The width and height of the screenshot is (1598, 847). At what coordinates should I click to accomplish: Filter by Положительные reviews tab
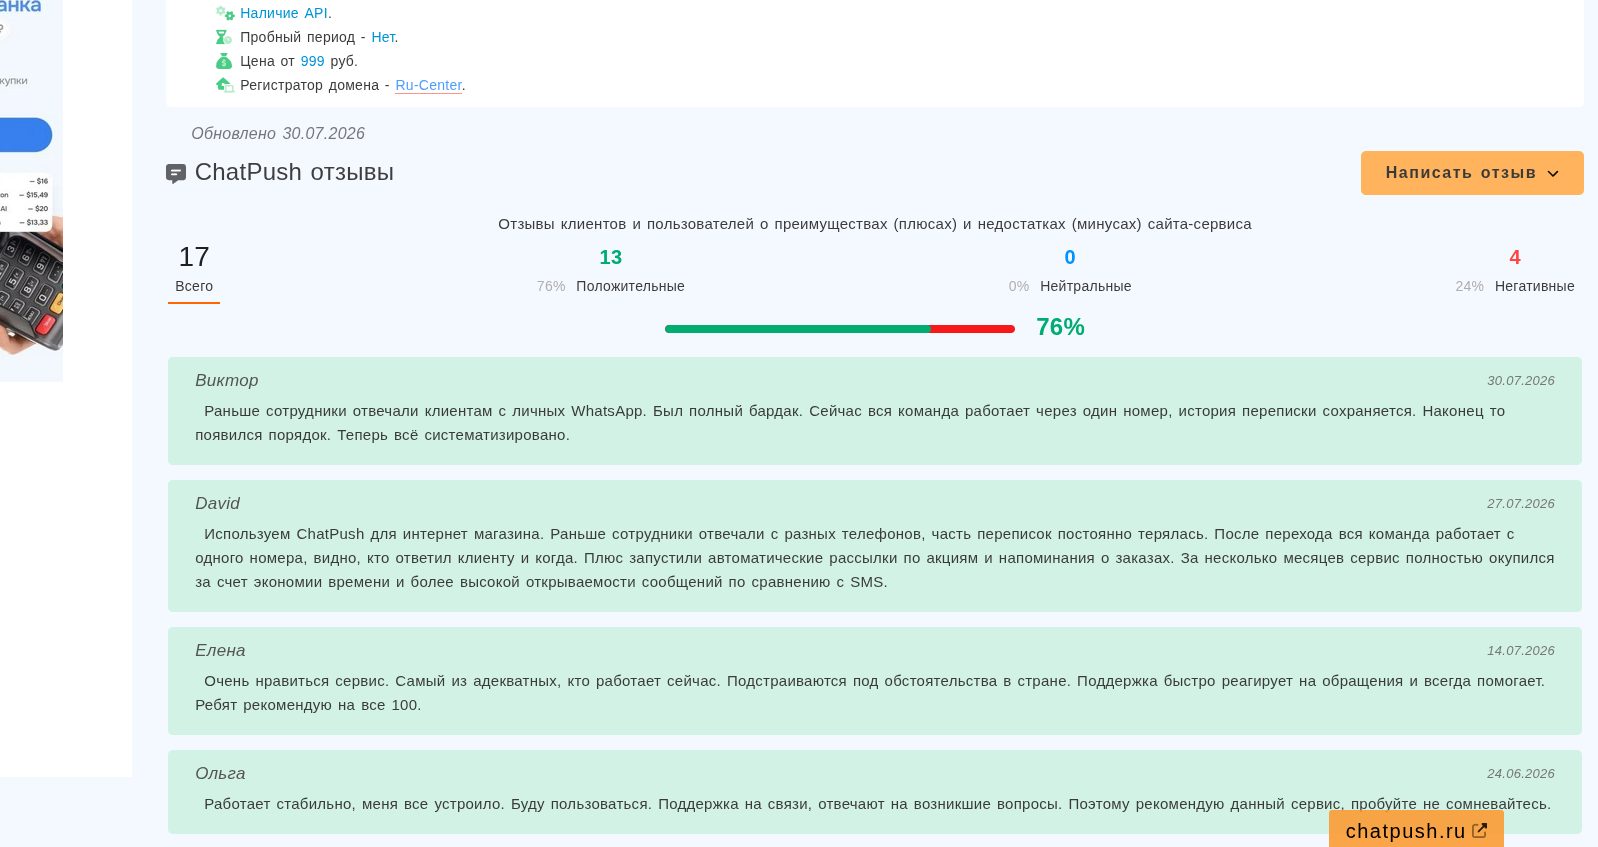tap(610, 271)
